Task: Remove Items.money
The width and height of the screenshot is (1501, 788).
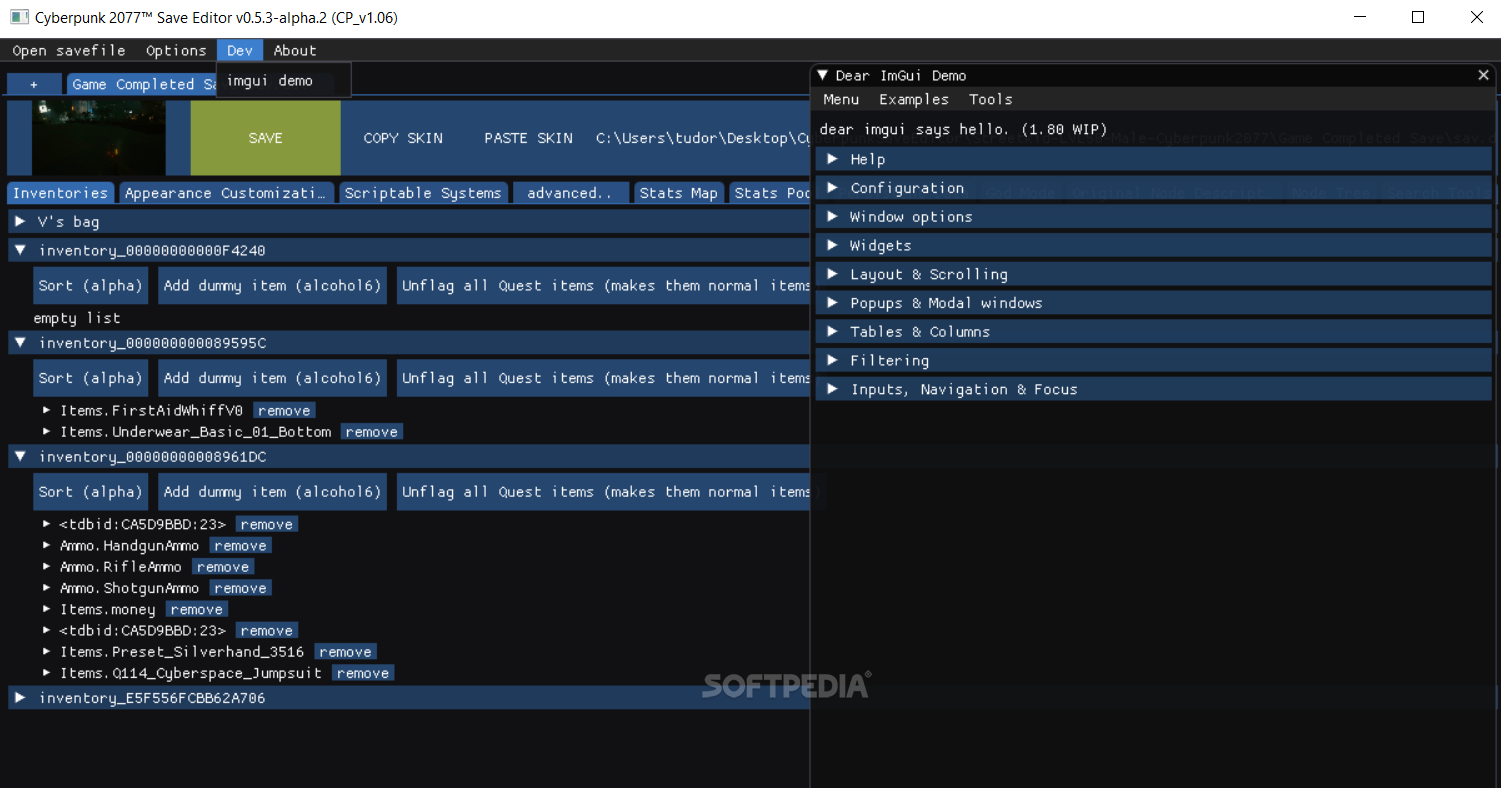Action: click(197, 609)
